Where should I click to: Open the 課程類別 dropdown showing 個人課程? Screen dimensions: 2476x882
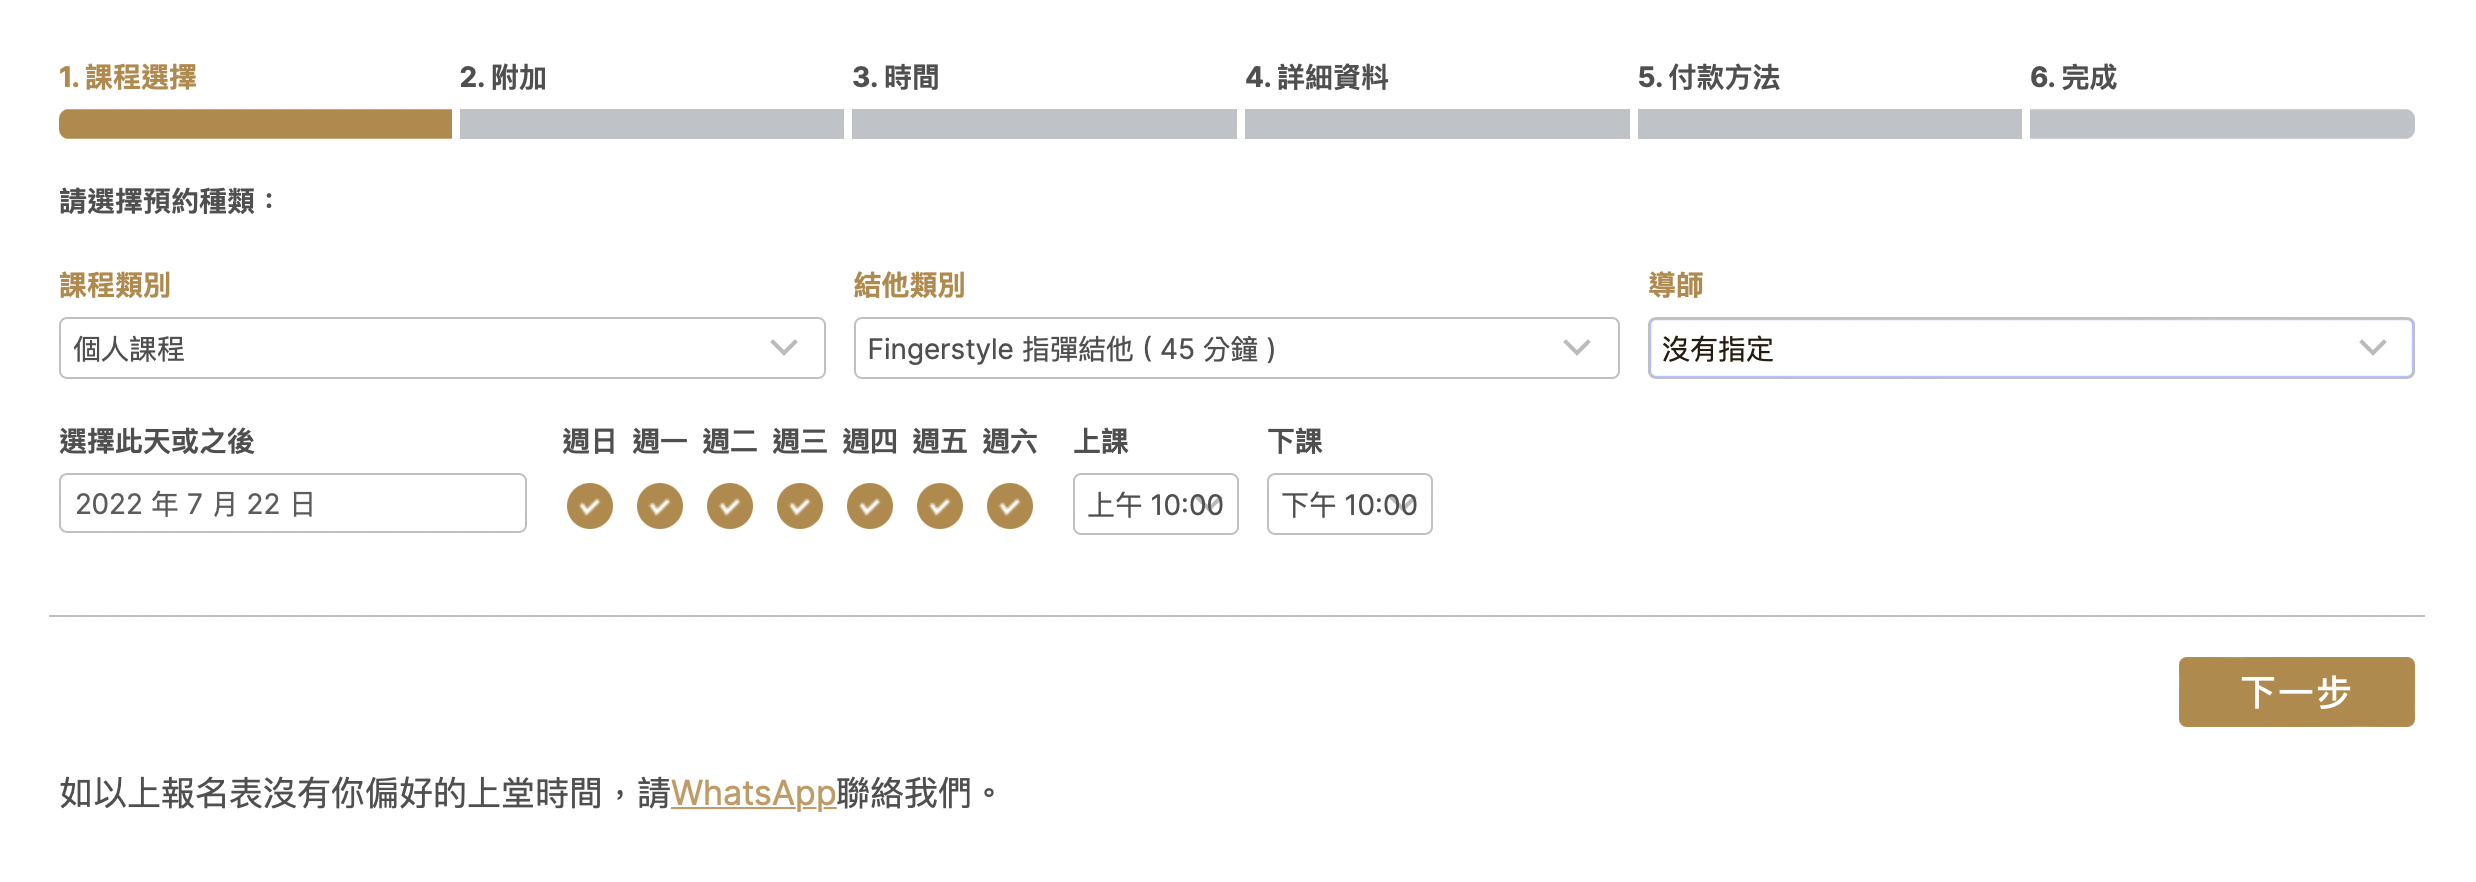coord(442,348)
